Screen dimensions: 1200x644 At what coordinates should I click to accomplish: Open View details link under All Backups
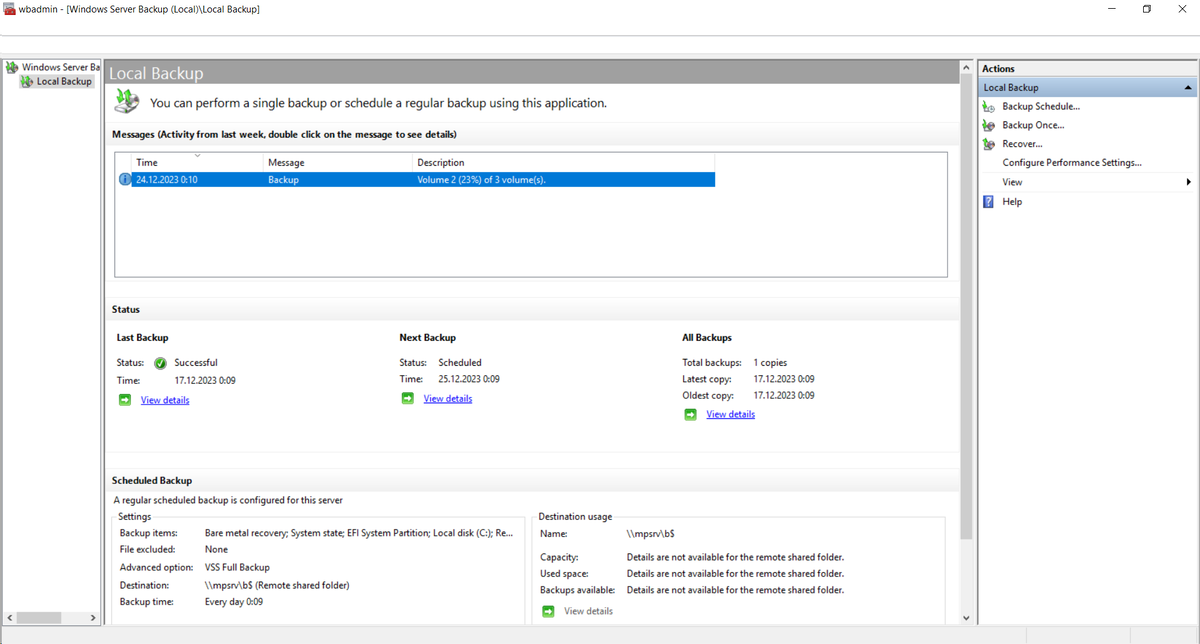[731, 414]
